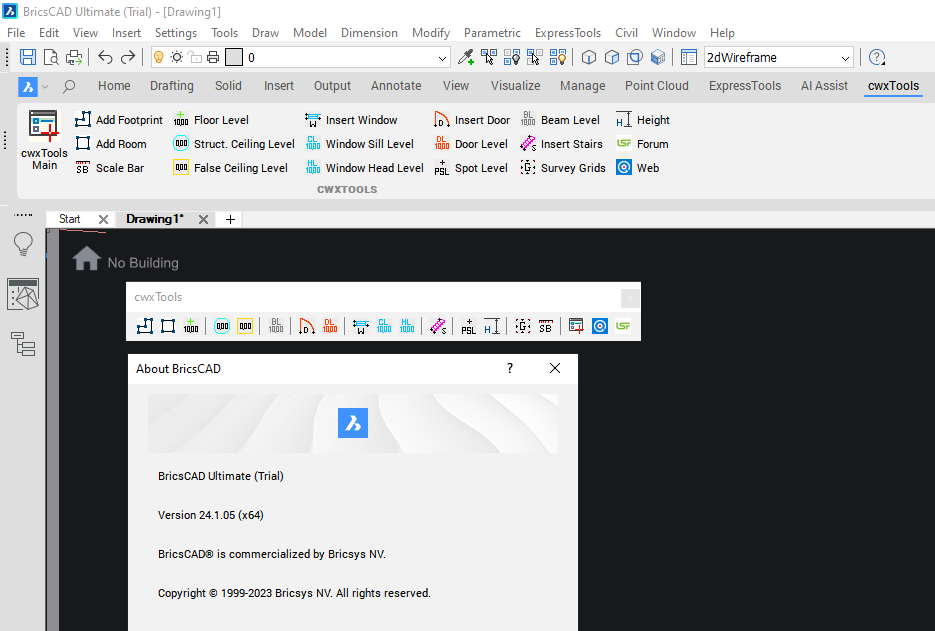The height and width of the screenshot is (631, 935).
Task: Click the ribbon search magnifier
Action: click(69, 86)
